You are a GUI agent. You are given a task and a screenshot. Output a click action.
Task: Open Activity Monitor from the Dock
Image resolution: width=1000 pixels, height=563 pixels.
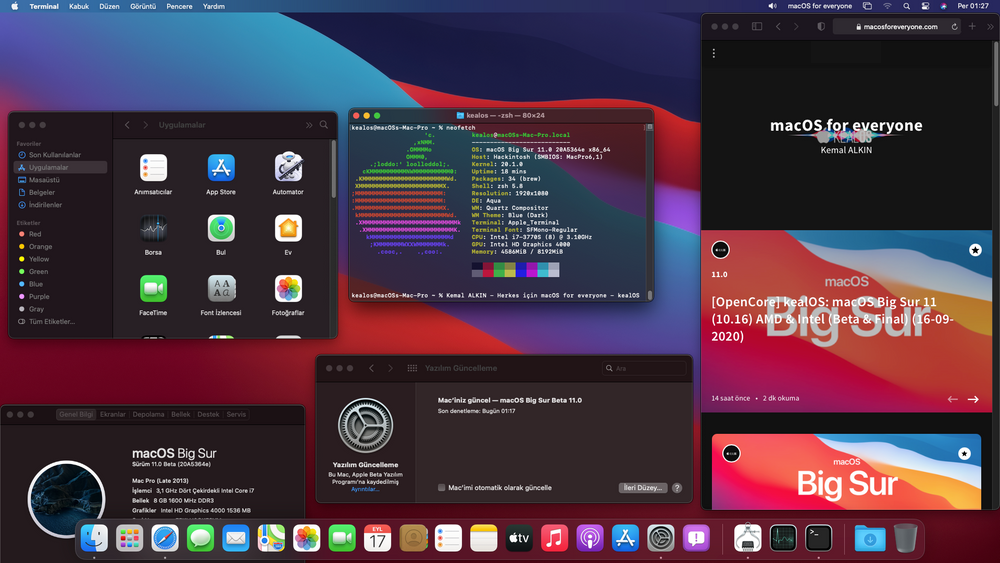783,539
